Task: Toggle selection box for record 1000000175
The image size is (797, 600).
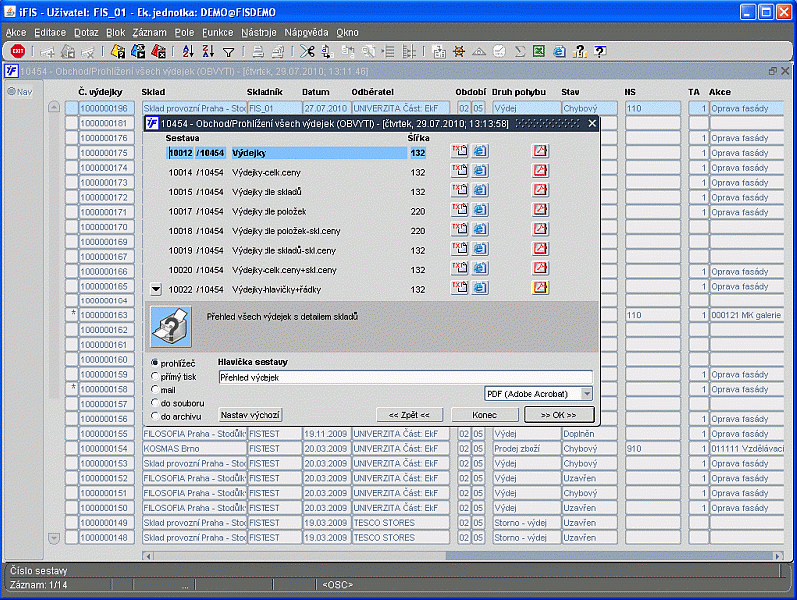Action: [71, 153]
